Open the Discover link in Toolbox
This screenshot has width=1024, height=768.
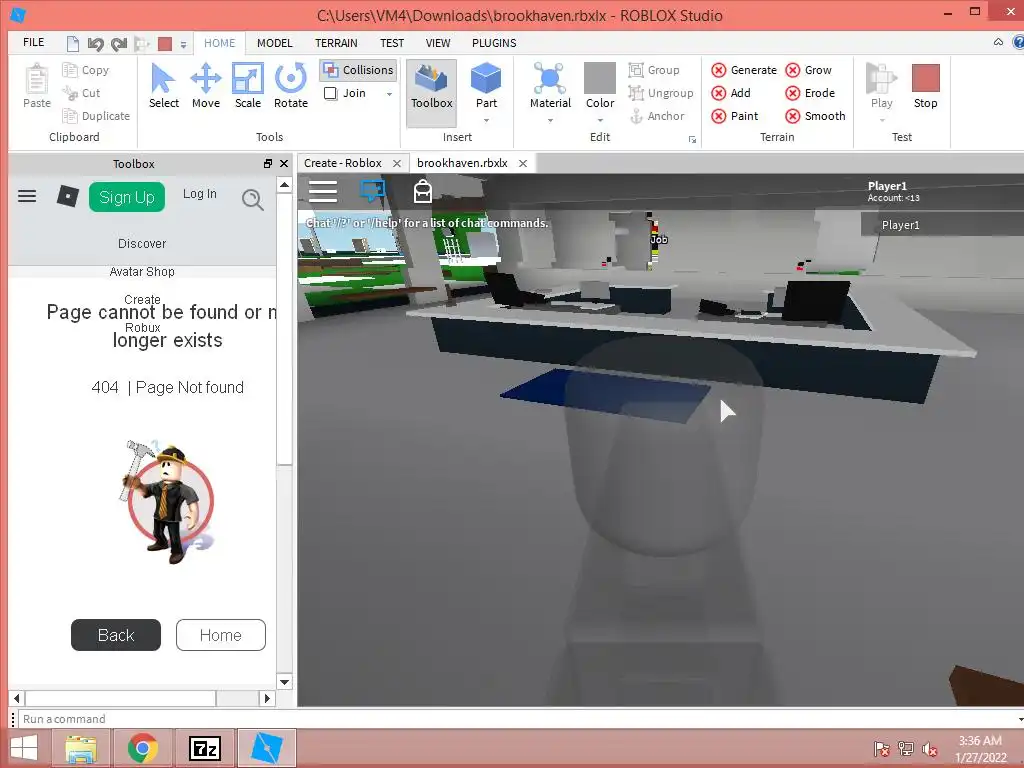(142, 244)
